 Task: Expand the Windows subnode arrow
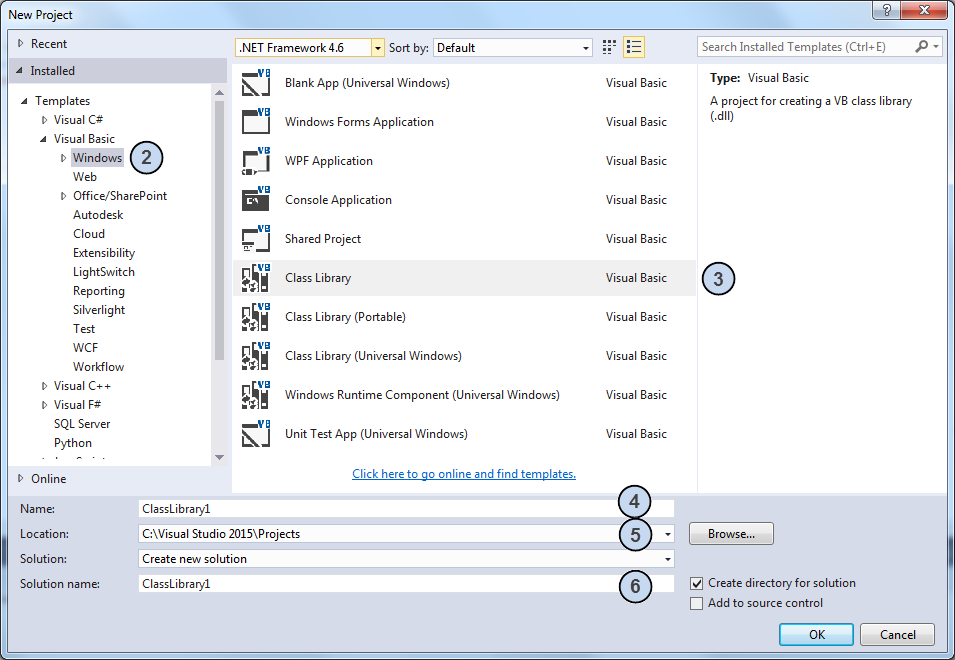[x=63, y=158]
